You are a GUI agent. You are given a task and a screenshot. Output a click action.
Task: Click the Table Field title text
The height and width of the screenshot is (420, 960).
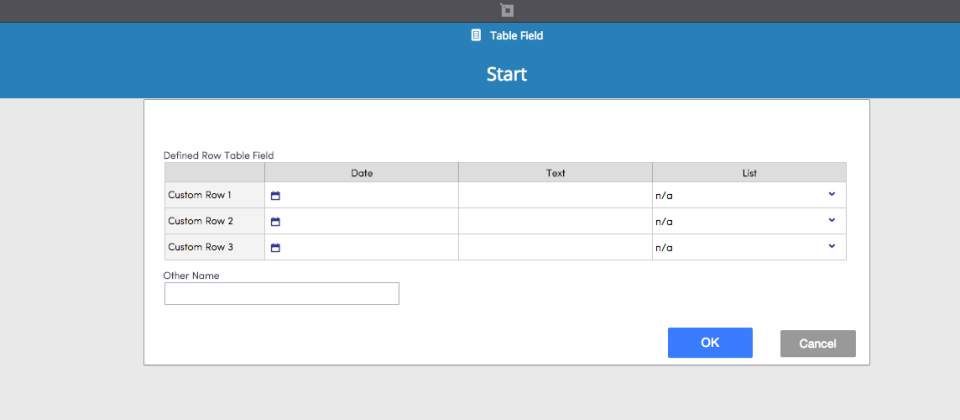click(516, 36)
